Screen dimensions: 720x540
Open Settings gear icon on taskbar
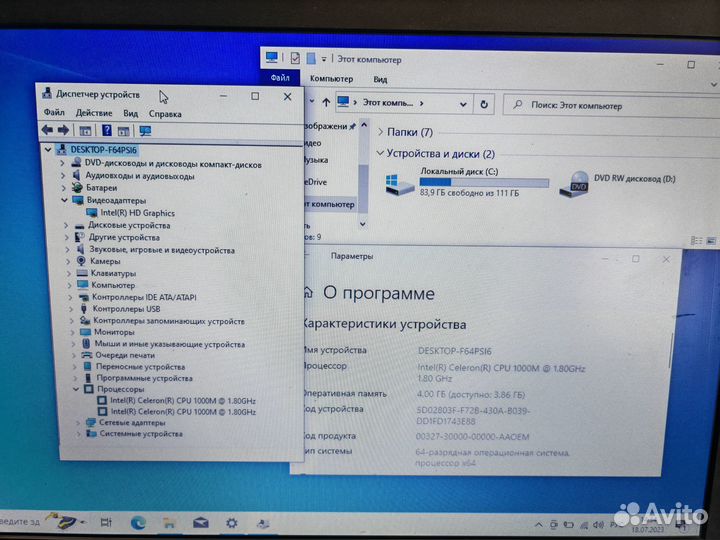232,523
